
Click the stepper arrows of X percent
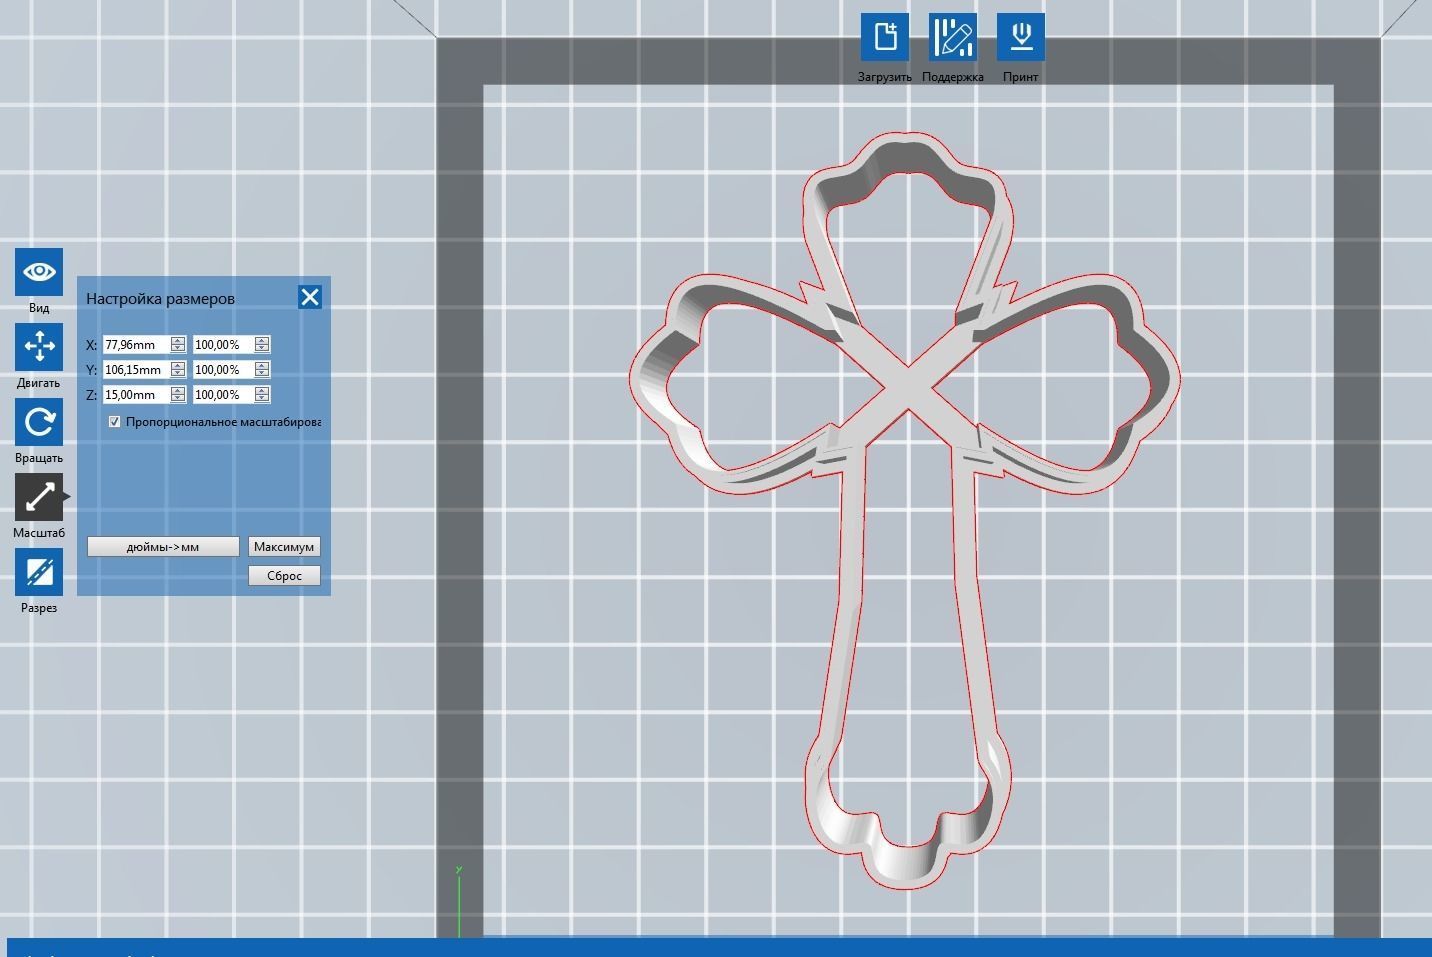point(262,345)
